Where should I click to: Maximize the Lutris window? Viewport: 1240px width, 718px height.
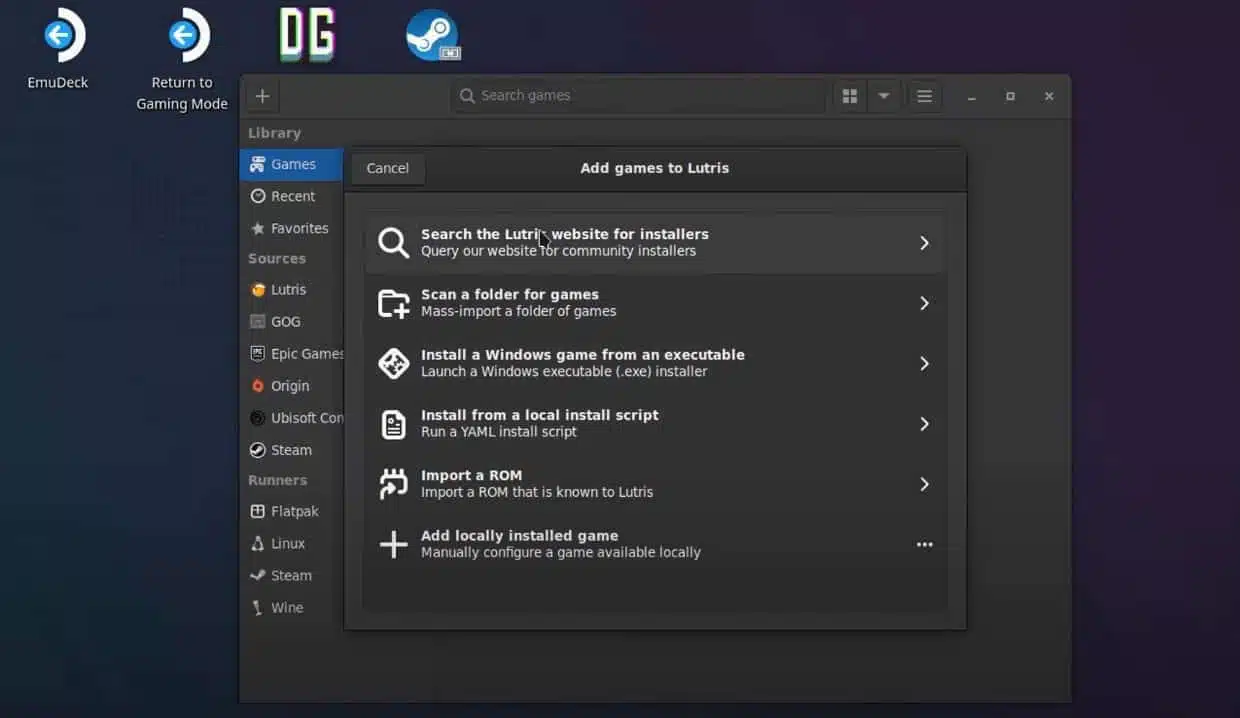[x=1010, y=96]
